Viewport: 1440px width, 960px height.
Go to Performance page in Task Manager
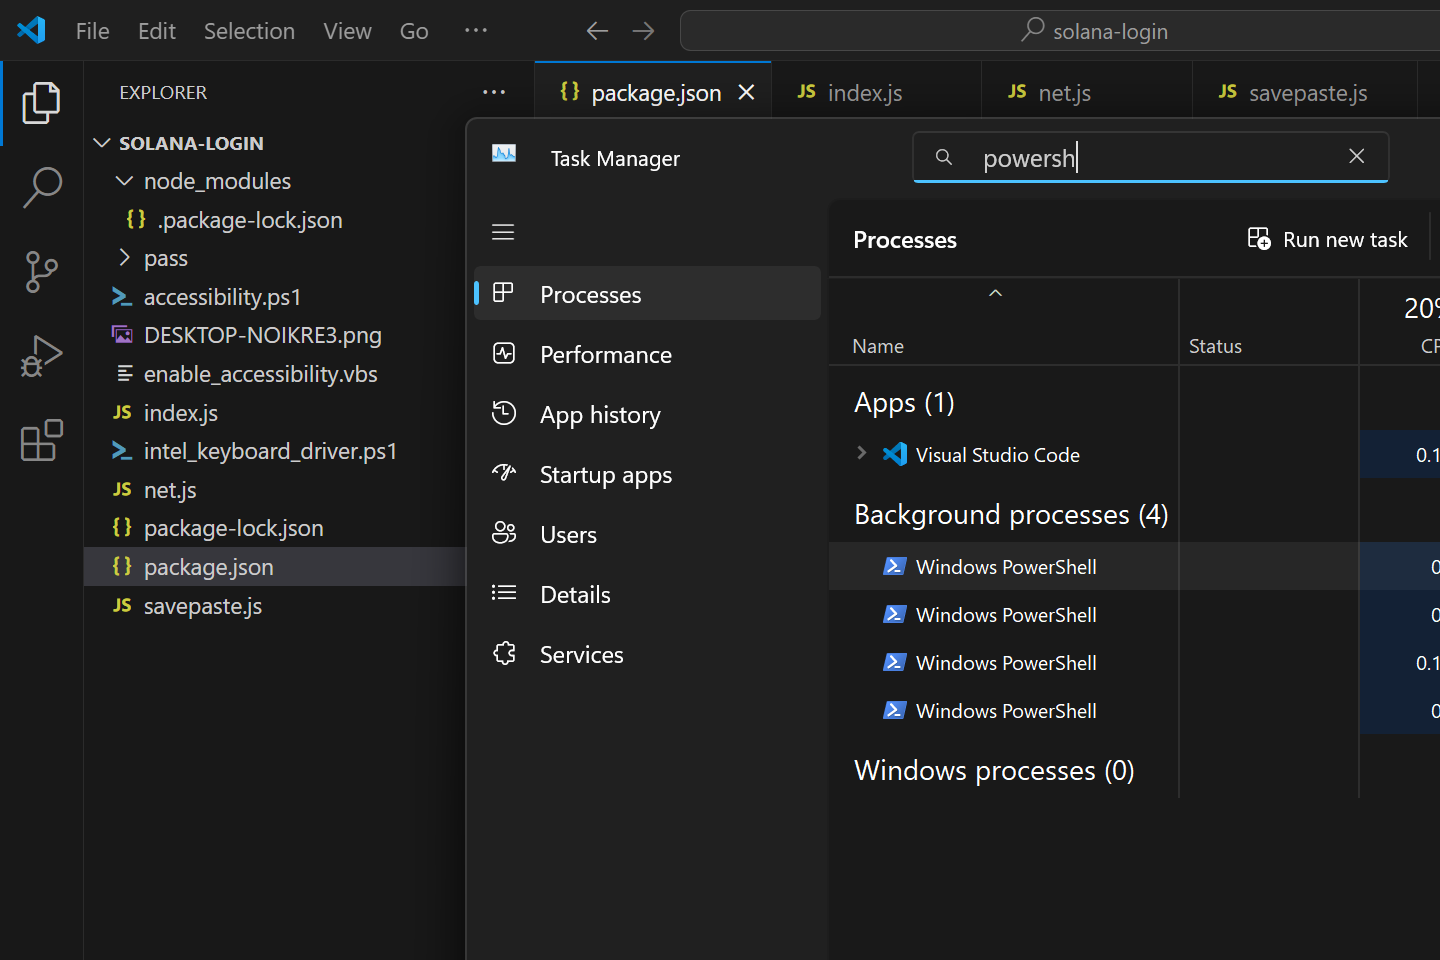coord(605,355)
